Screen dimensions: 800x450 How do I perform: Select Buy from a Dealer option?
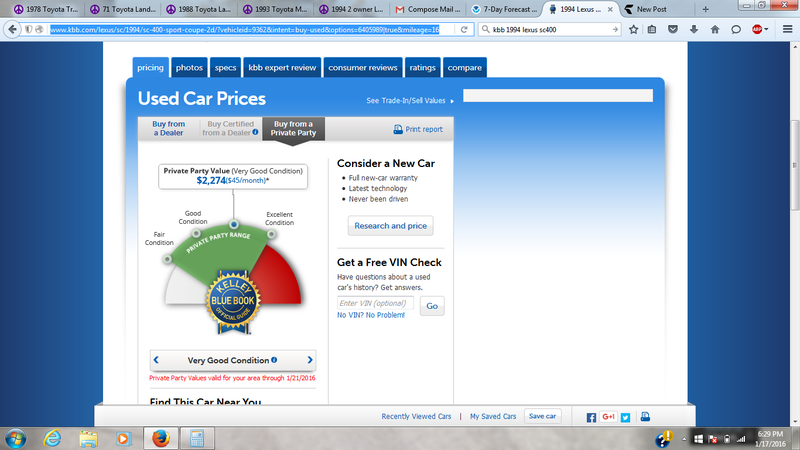tap(168, 128)
